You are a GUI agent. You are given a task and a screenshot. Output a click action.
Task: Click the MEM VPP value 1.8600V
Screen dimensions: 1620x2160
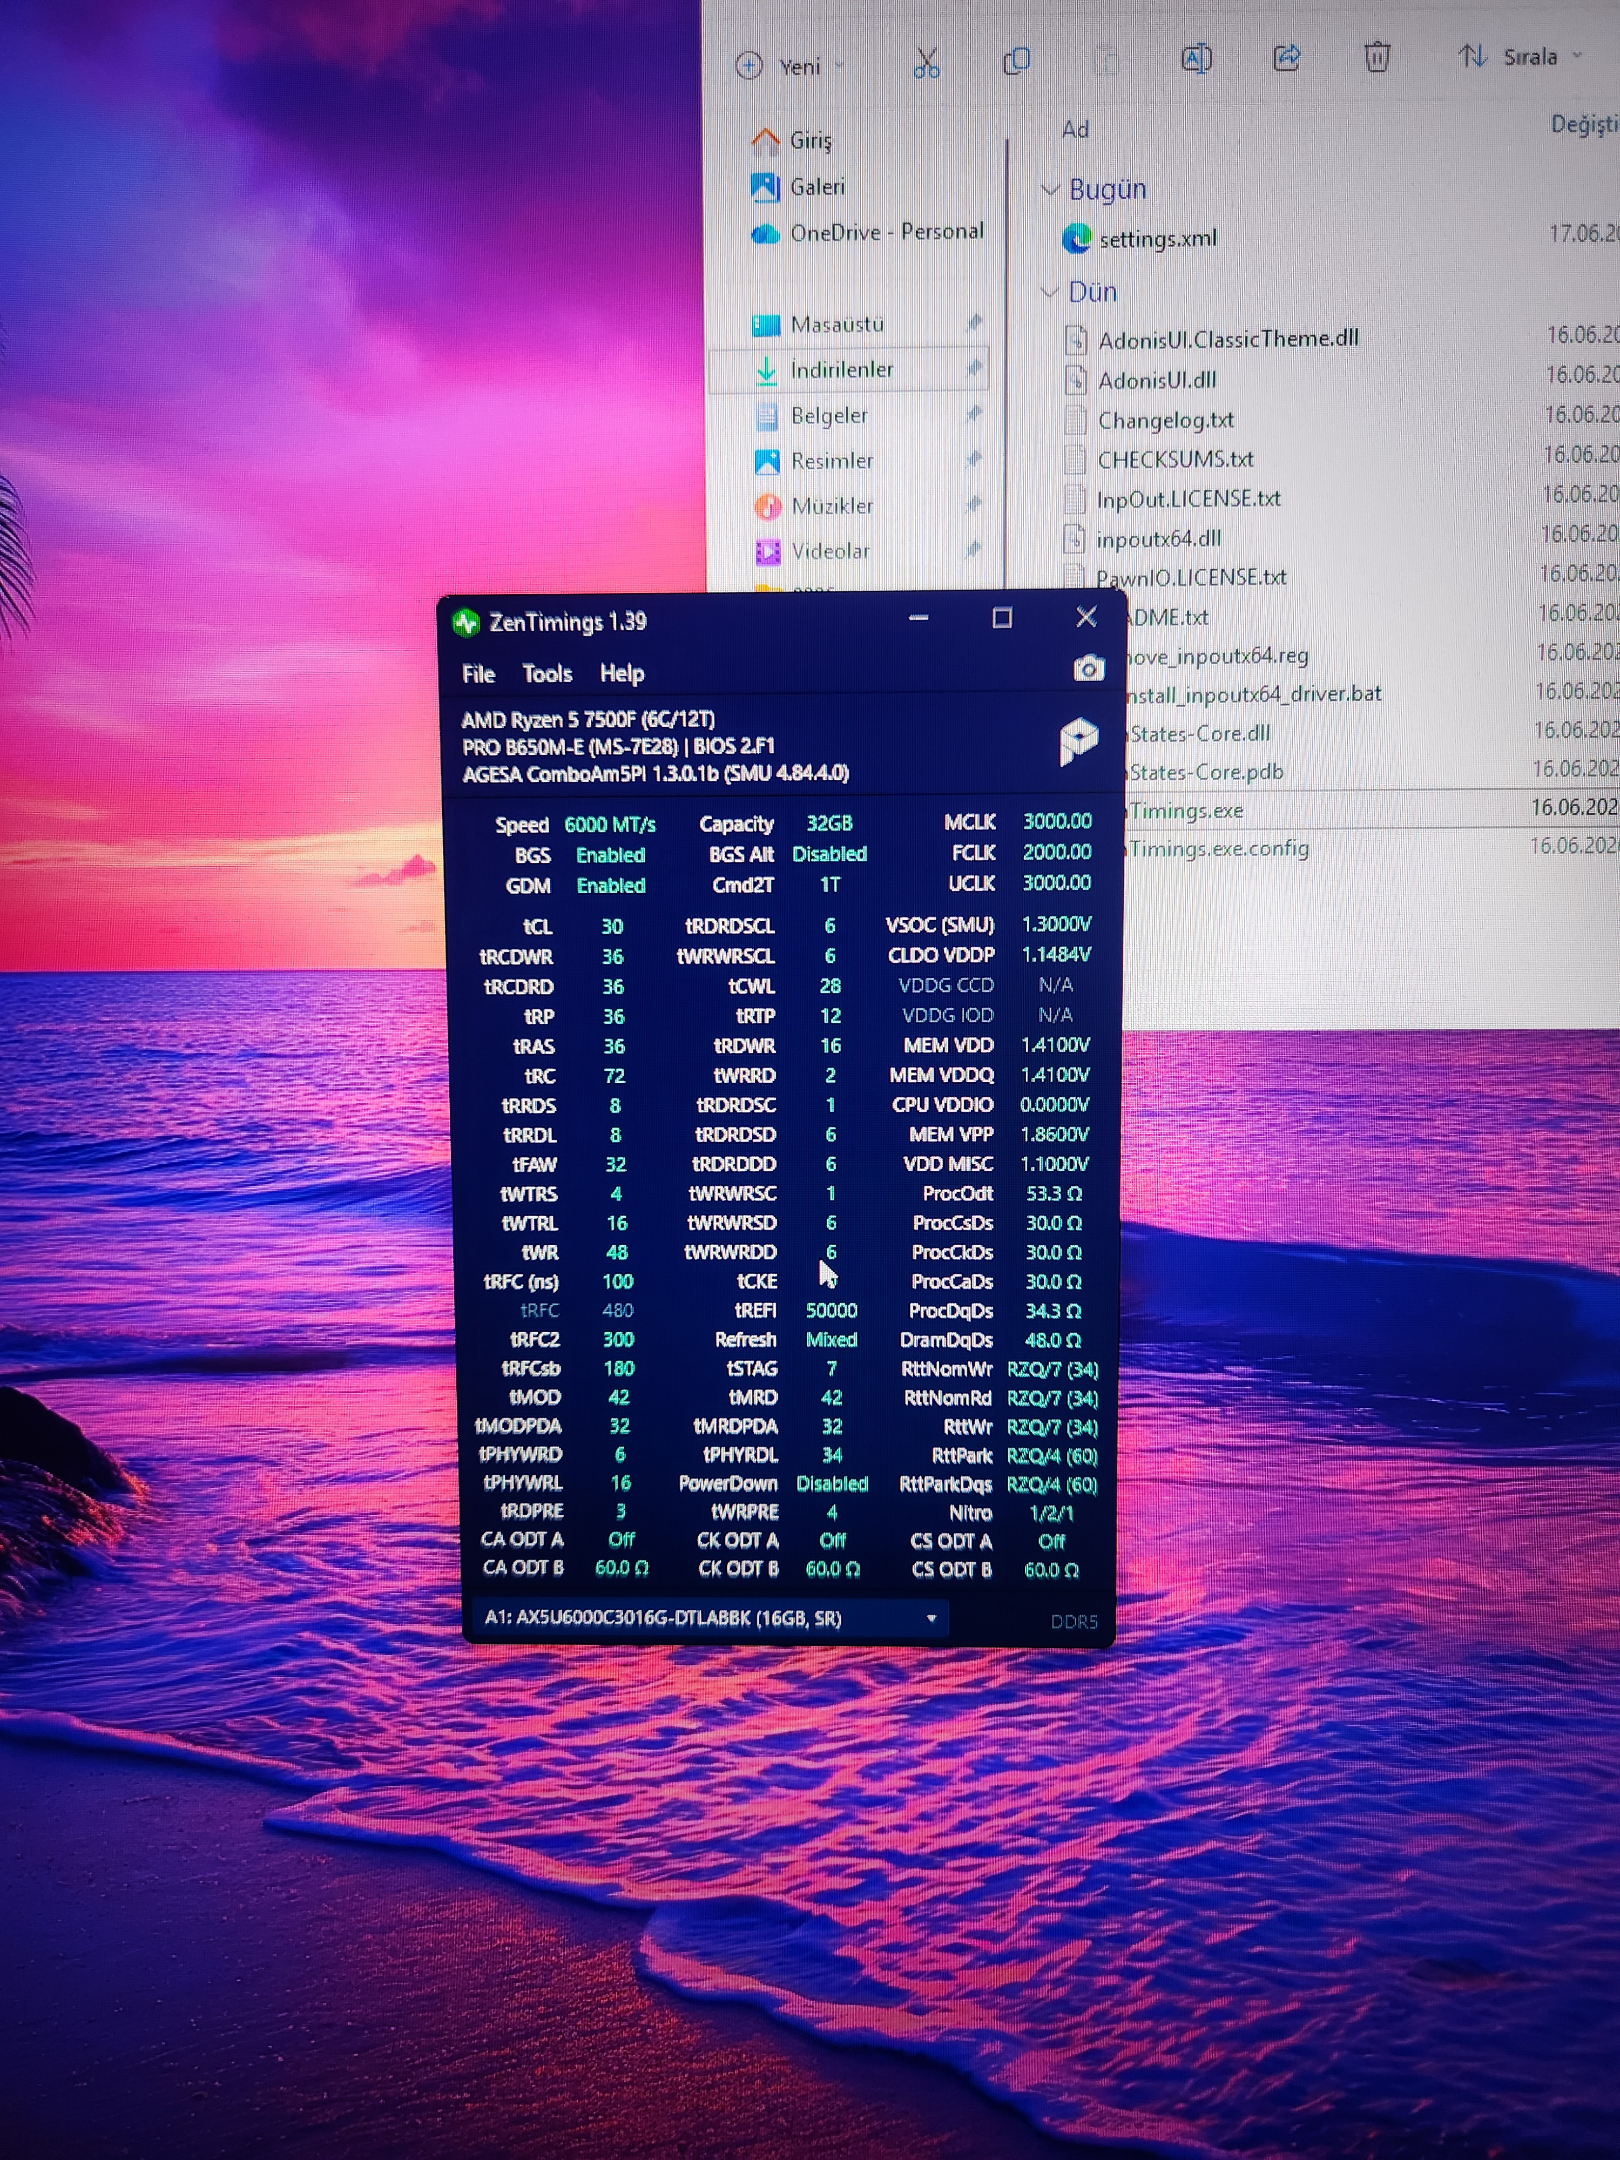[1054, 1135]
